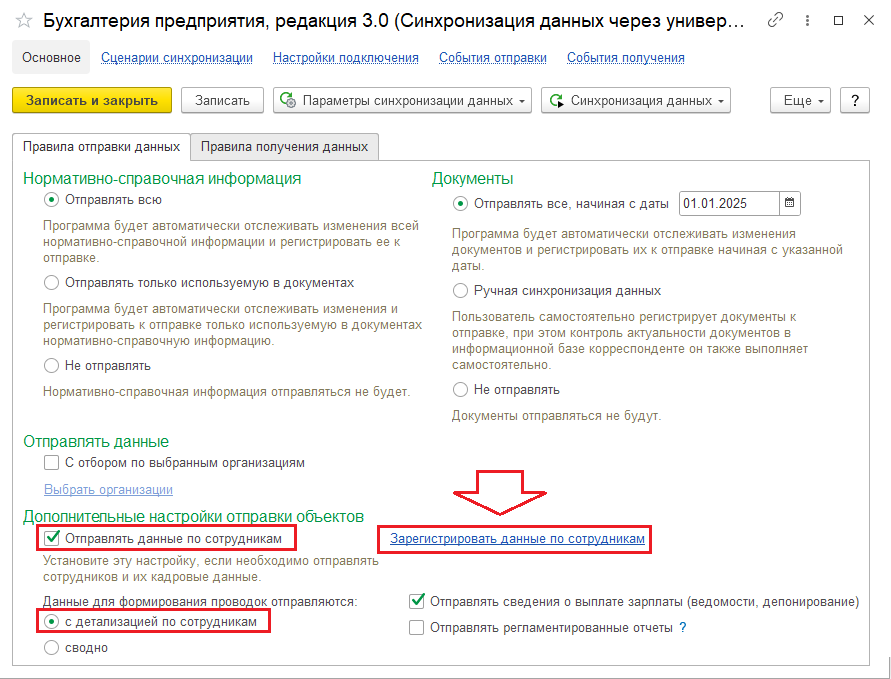Choose 'Ручная синхронизация данных' option

(x=460, y=291)
